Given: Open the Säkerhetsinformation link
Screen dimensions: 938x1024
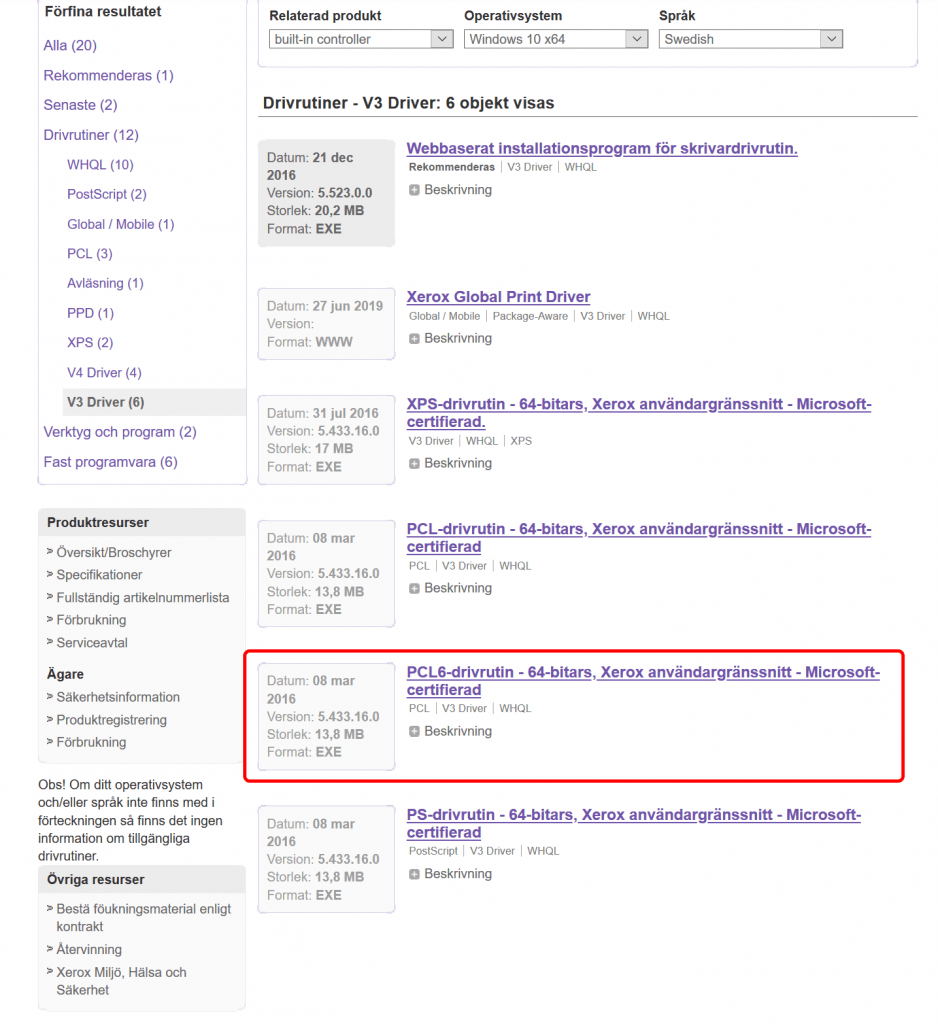Looking at the screenshot, I should coord(118,697).
